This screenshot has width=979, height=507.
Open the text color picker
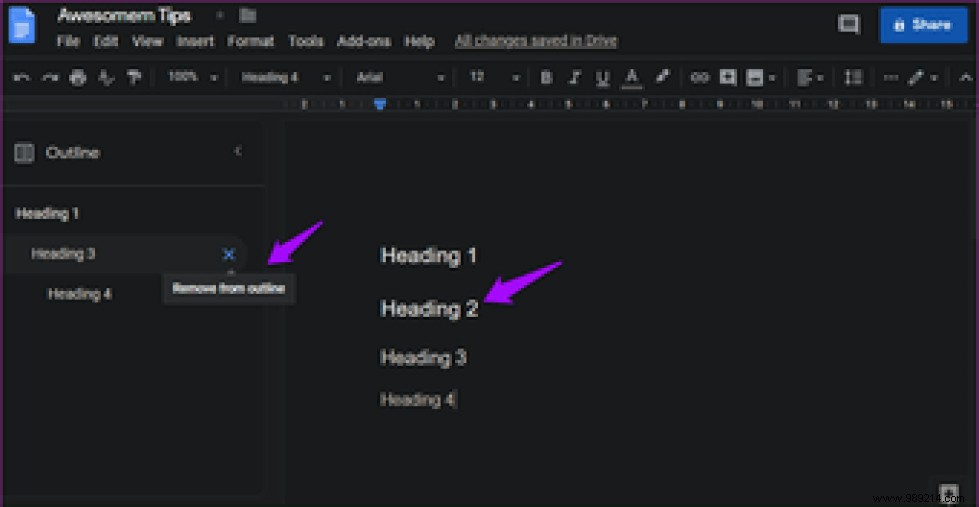tap(632, 79)
